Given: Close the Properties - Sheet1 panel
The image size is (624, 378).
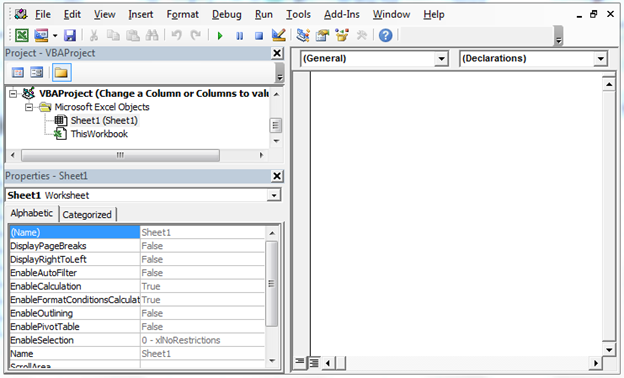Looking at the screenshot, I should [x=277, y=176].
